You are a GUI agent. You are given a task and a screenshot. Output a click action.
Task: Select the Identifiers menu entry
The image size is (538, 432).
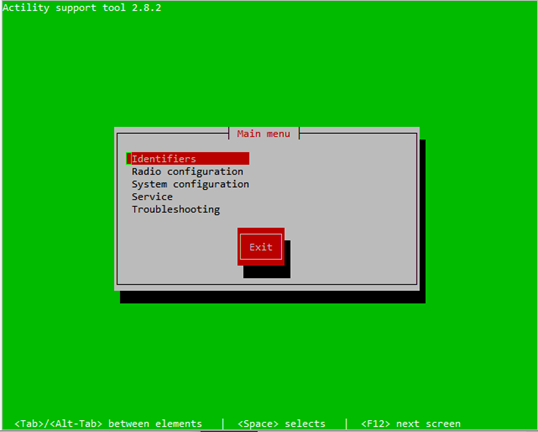click(x=188, y=159)
